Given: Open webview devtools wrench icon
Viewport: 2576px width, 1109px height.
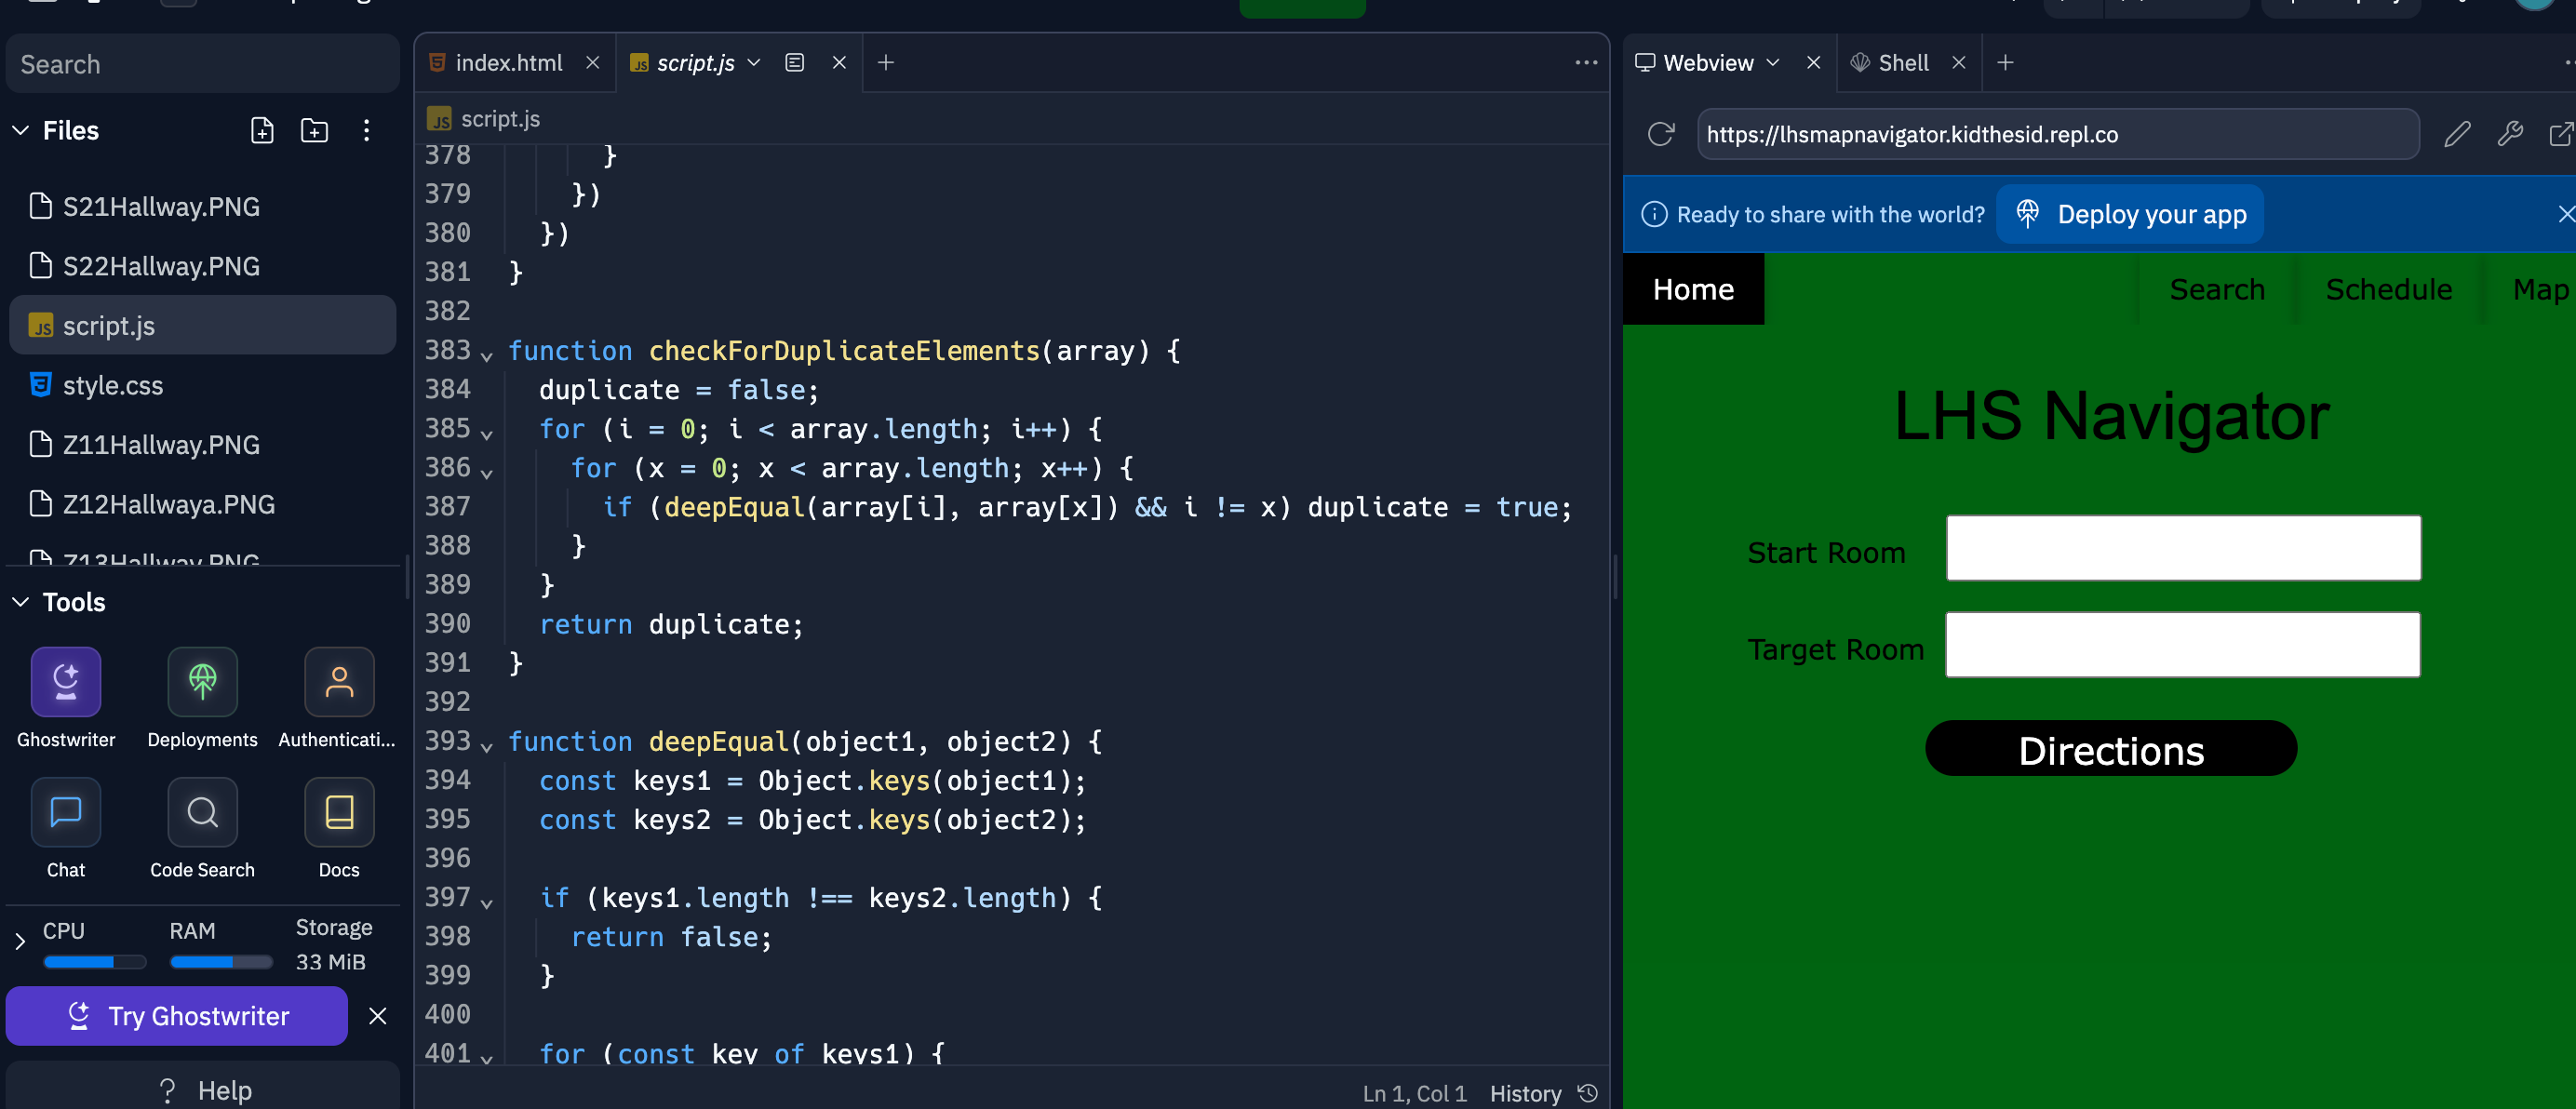Looking at the screenshot, I should pos(2509,134).
